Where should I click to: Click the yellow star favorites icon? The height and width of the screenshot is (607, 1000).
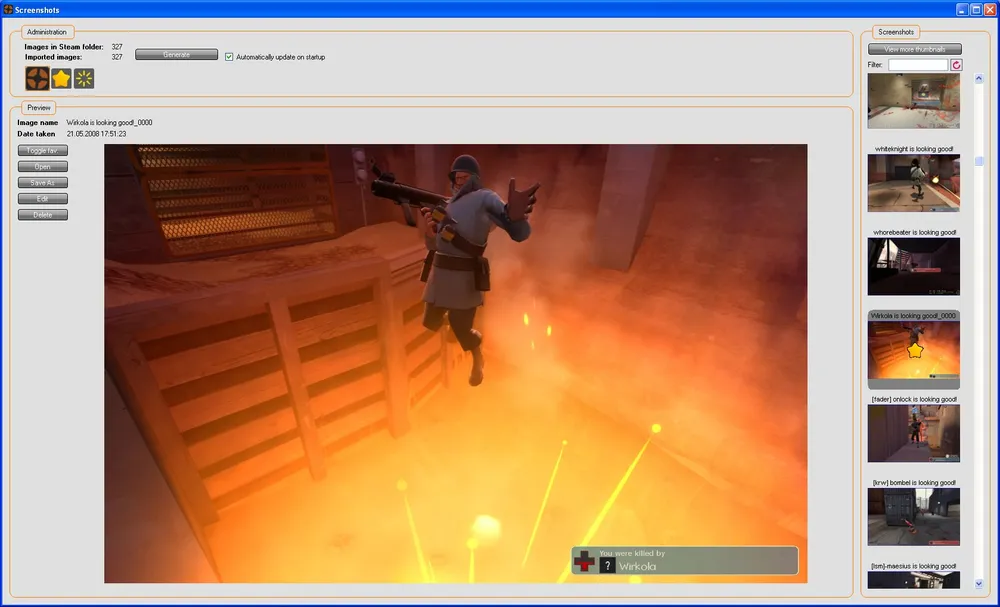[x=61, y=79]
